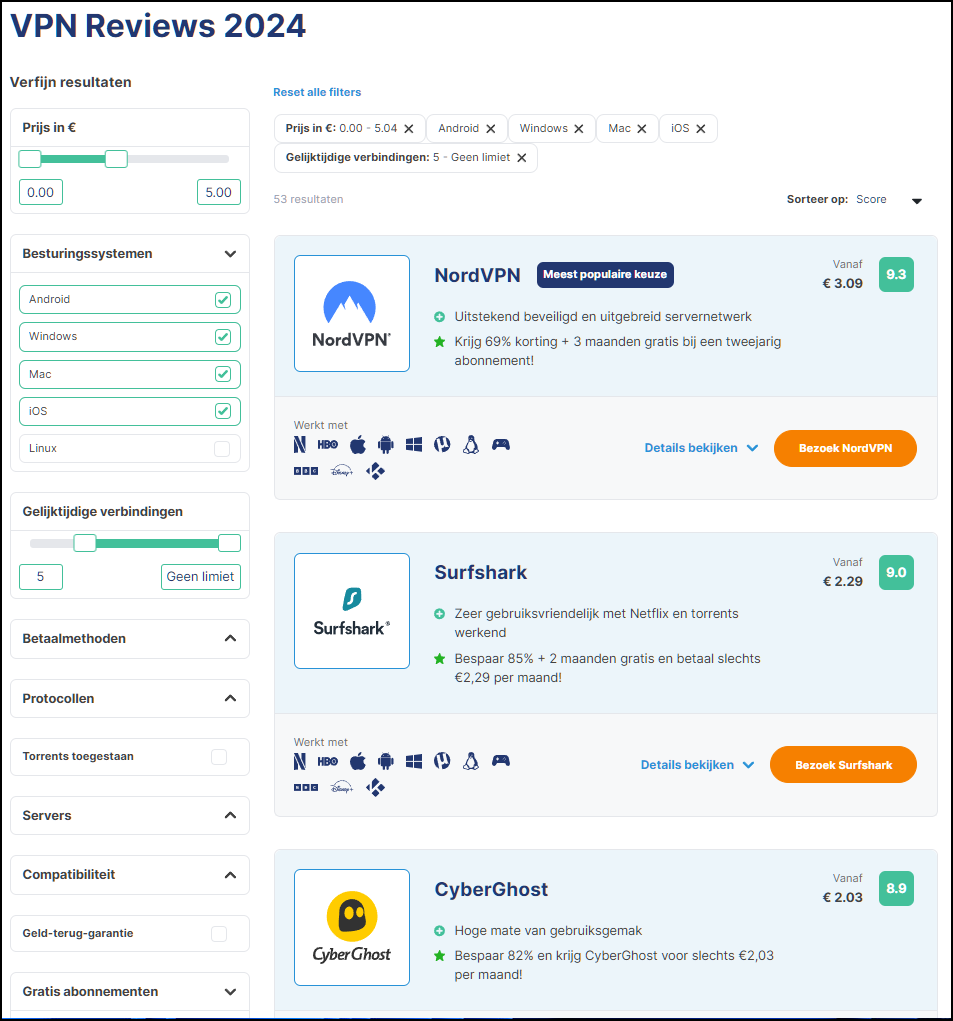
Task: Uncheck the Windows operating system checkbox
Action: click(x=223, y=337)
